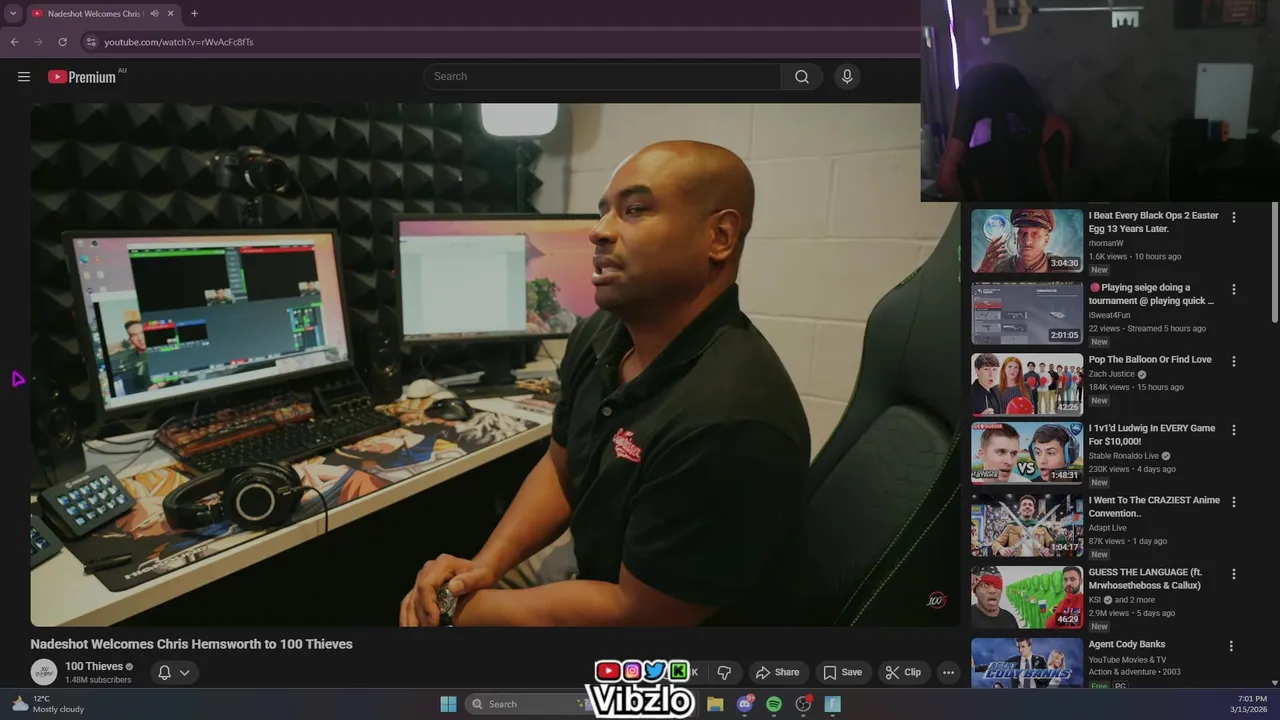This screenshot has height=720, width=1280.
Task: Open the 'GUESS THE LANGUAGE' video thumbnail
Action: [1027, 597]
